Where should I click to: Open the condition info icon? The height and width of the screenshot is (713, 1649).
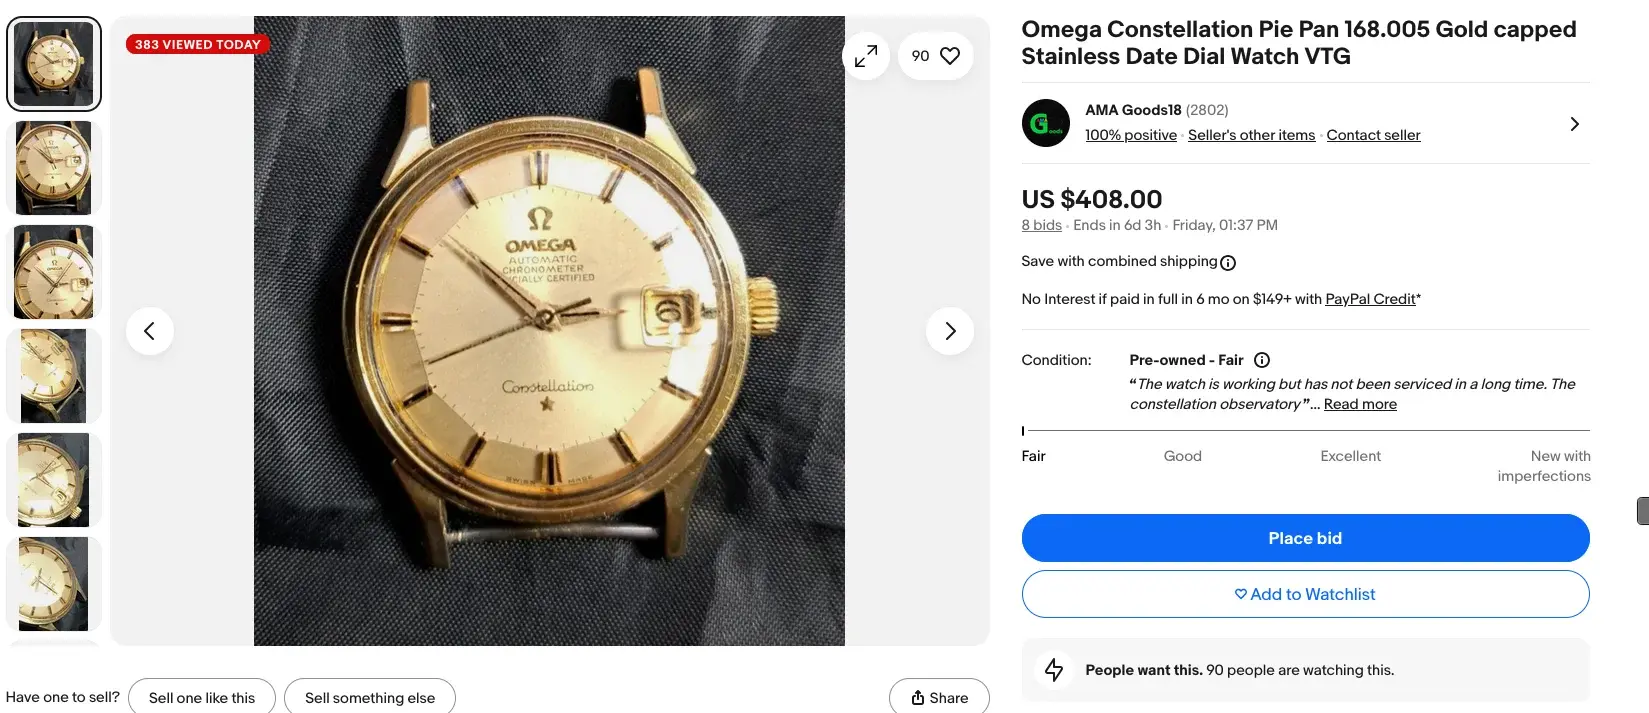[x=1262, y=360]
